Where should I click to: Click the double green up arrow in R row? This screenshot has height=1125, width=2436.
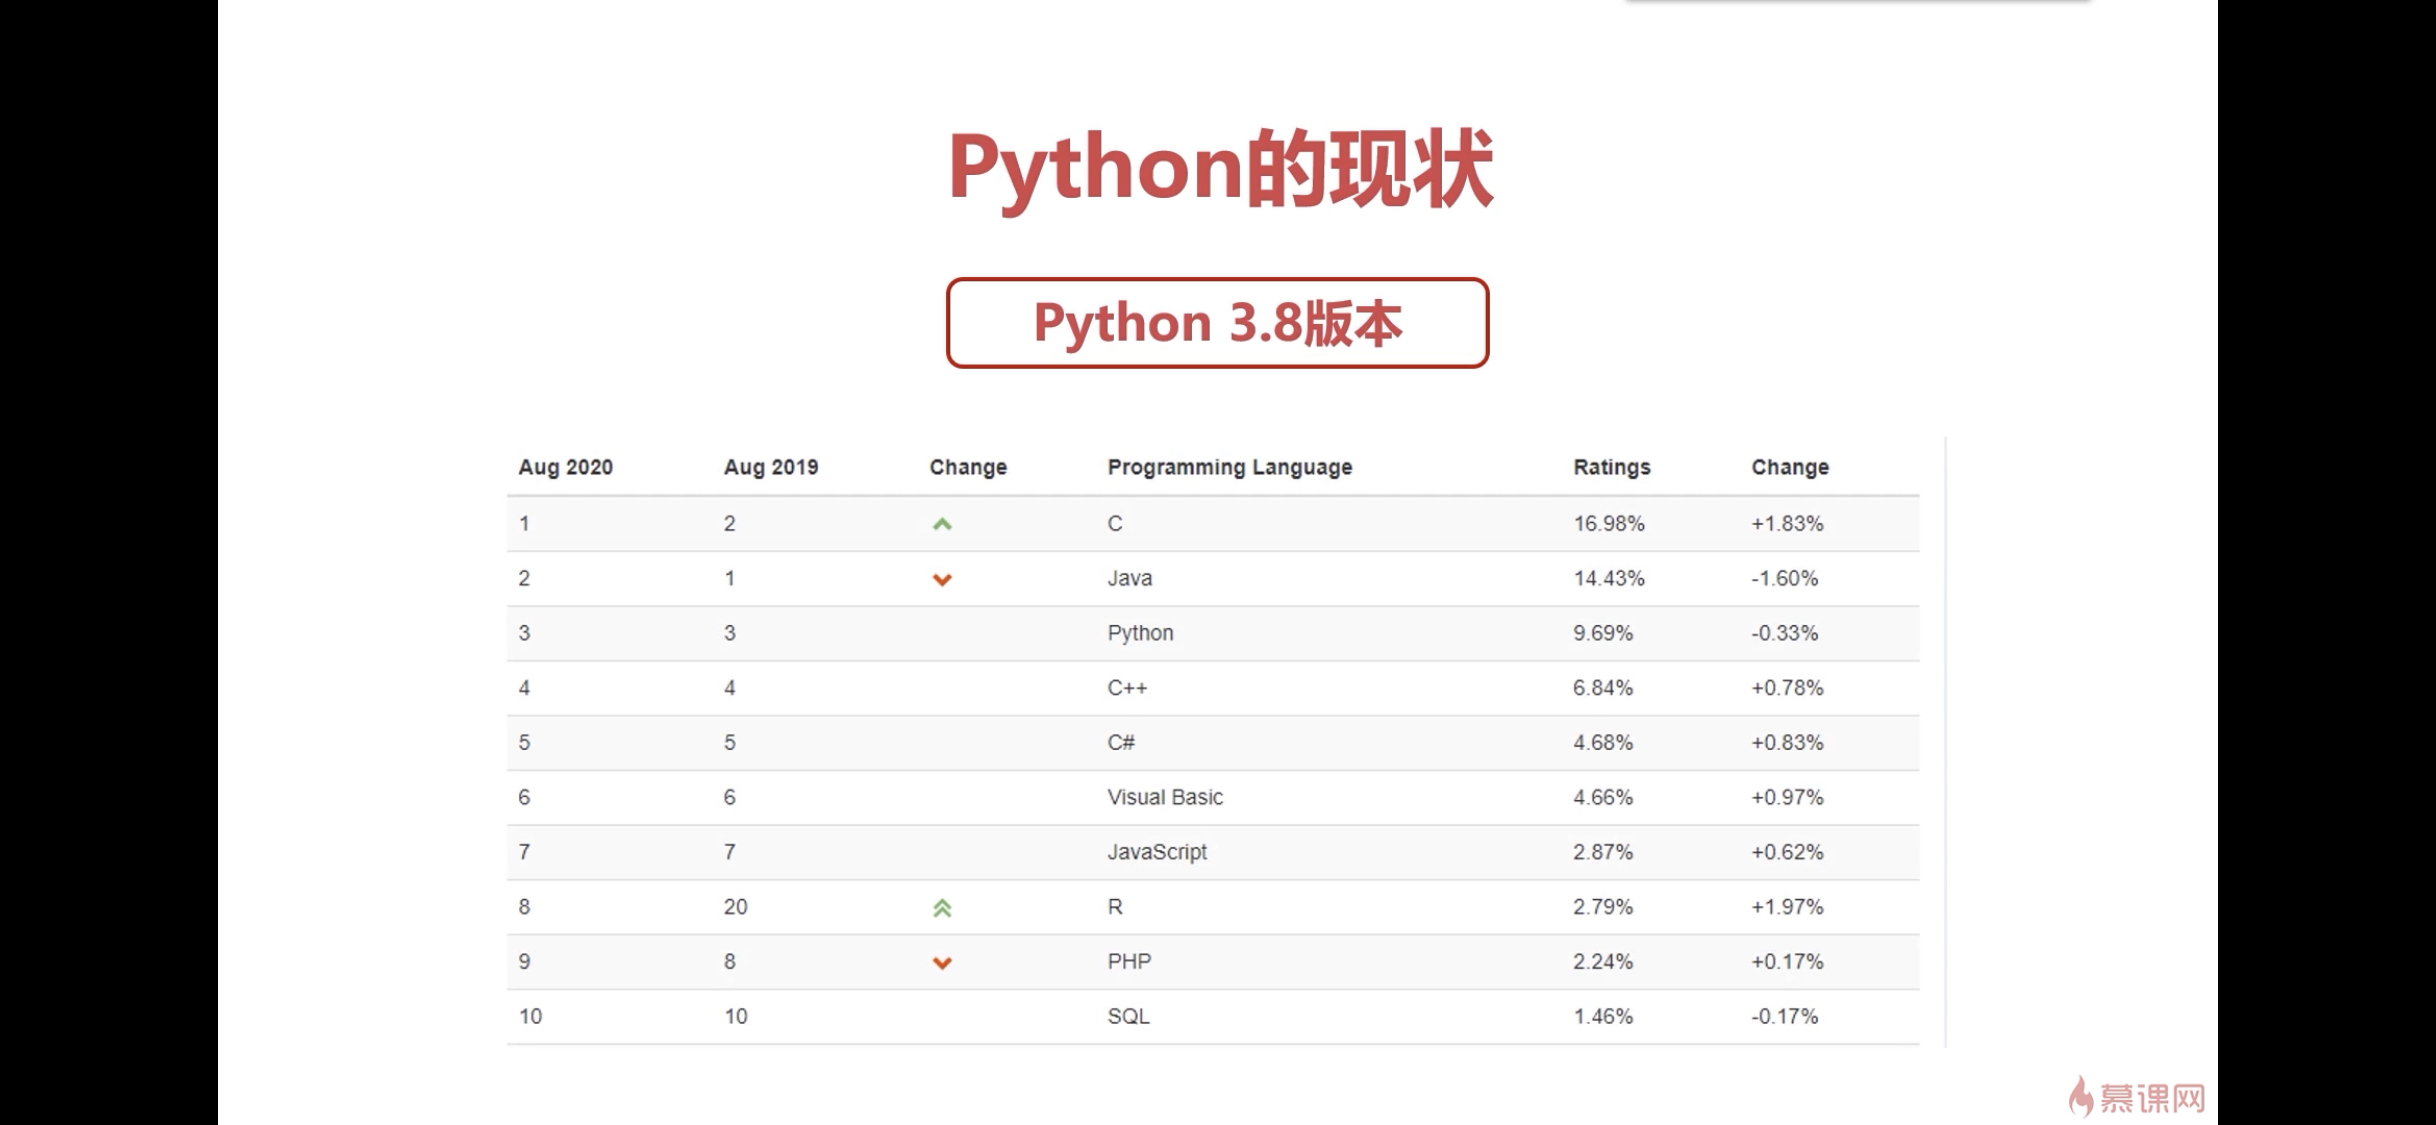coord(942,908)
